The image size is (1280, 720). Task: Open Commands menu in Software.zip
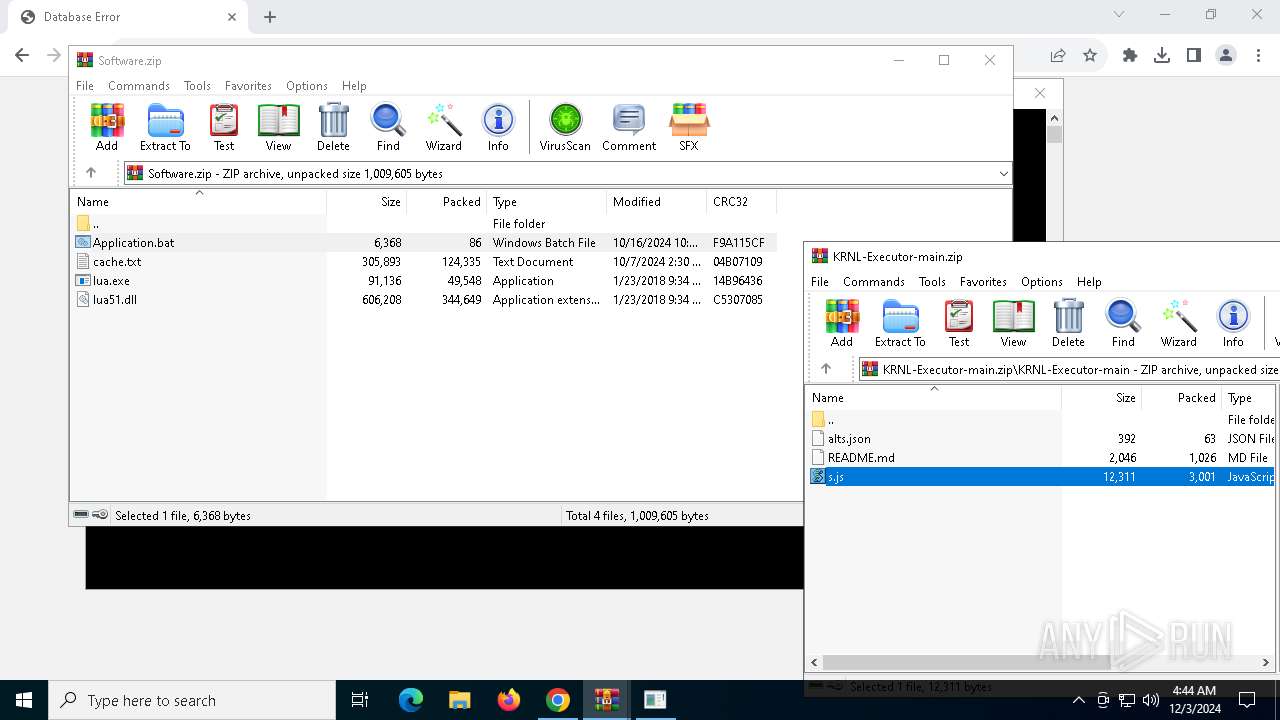click(x=139, y=86)
